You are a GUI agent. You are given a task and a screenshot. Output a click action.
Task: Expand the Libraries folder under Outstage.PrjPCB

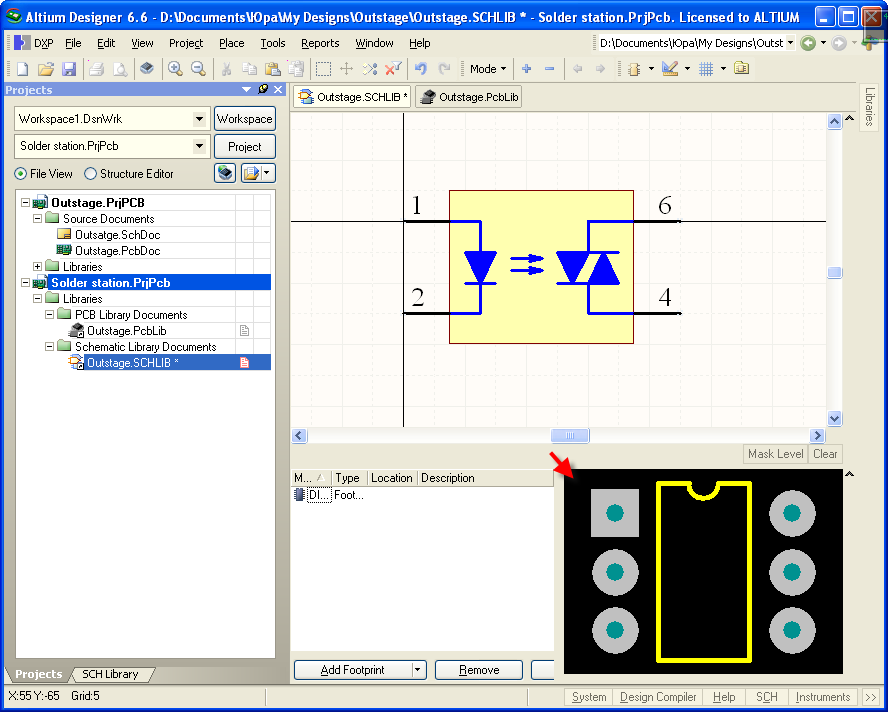[38, 267]
